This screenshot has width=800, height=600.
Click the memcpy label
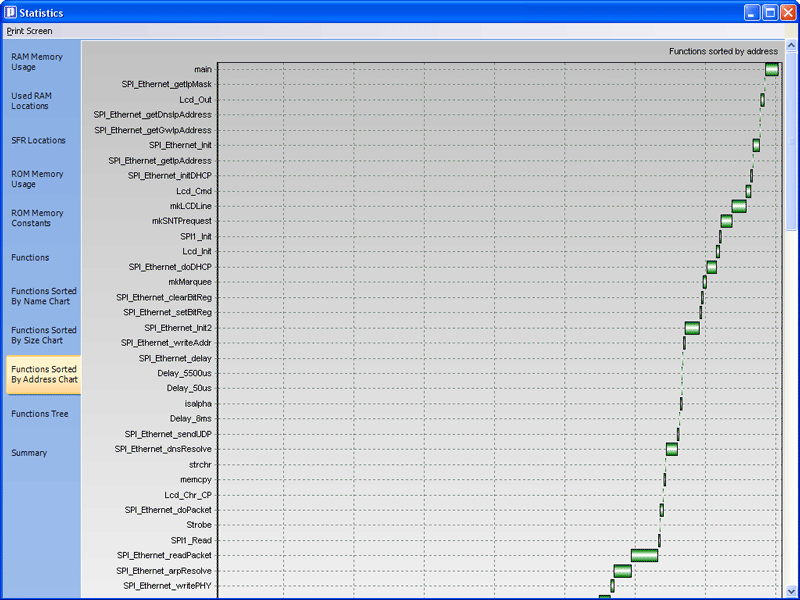196,480
